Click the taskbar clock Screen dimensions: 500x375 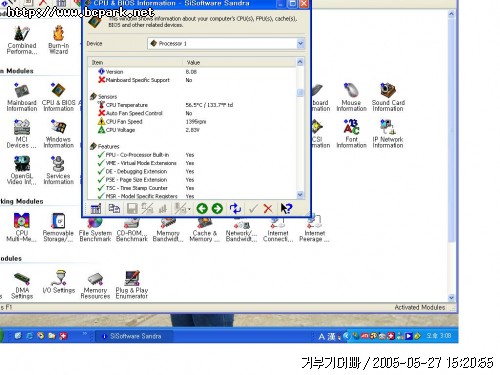pos(439,336)
